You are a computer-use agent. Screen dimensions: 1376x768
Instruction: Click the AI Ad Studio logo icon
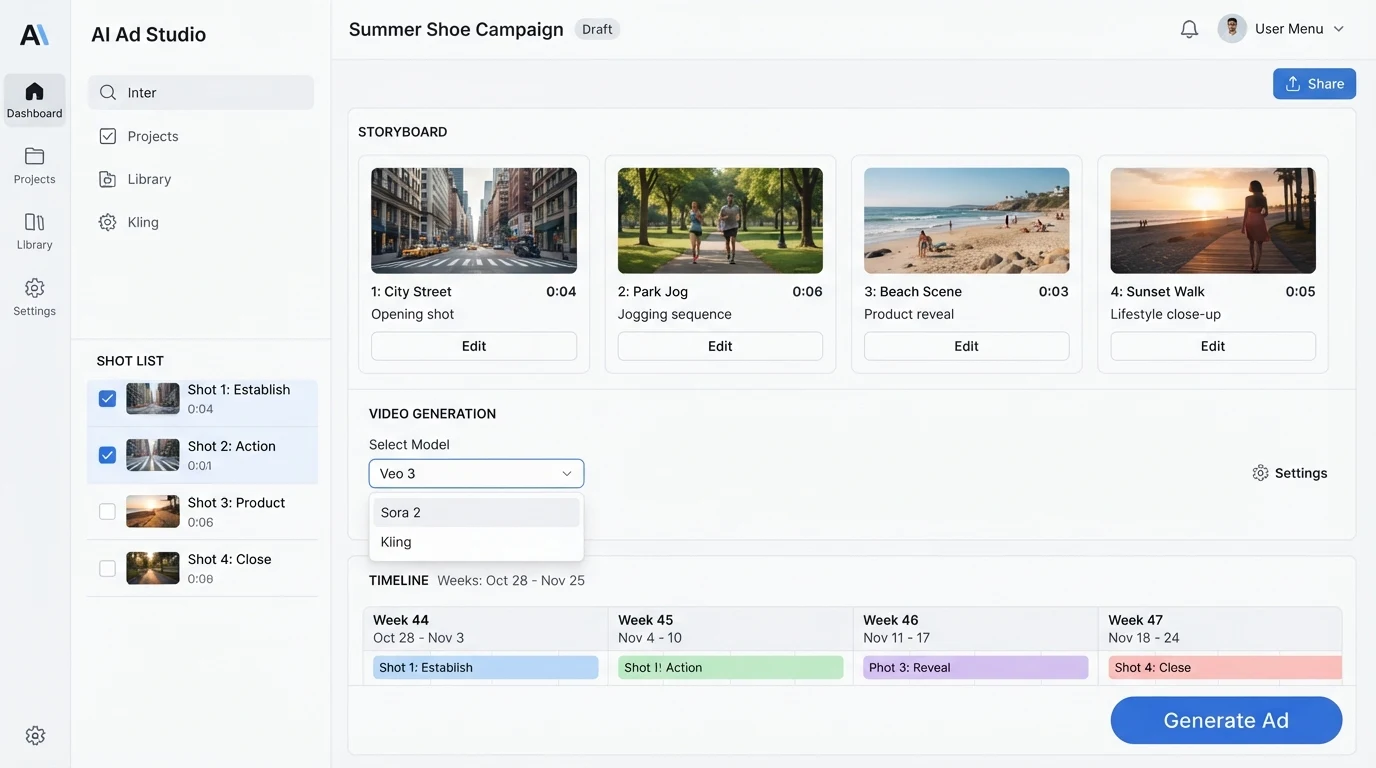click(x=34, y=34)
